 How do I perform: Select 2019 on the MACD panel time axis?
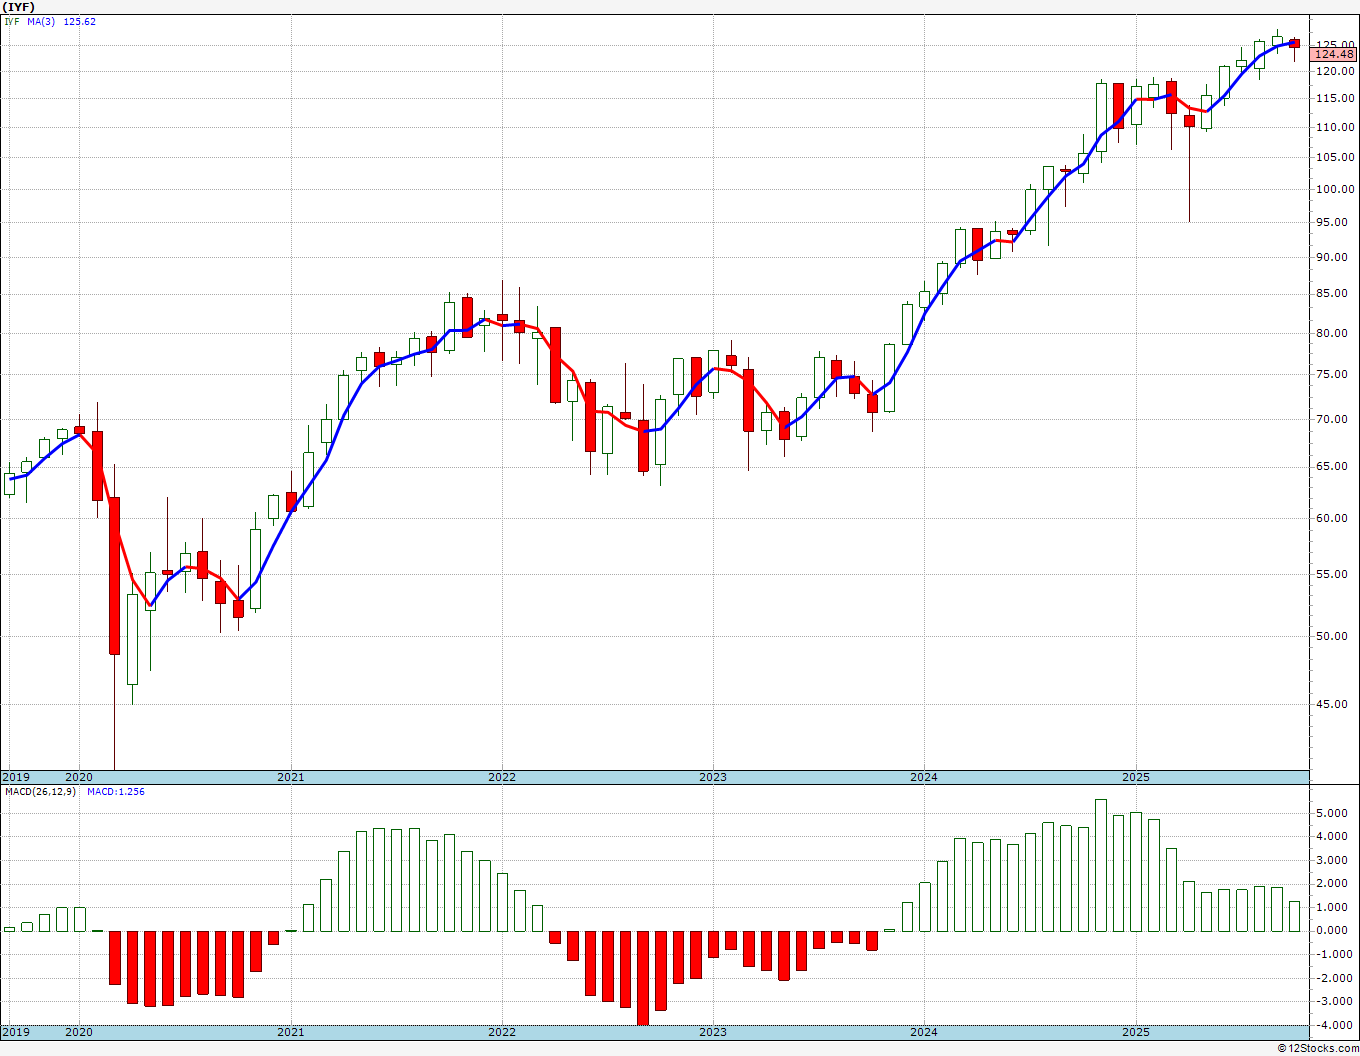[15, 1032]
